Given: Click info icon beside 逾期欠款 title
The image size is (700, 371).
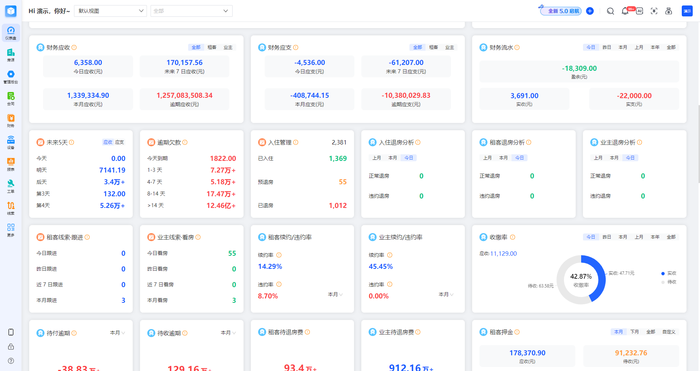Looking at the screenshot, I should tap(185, 142).
